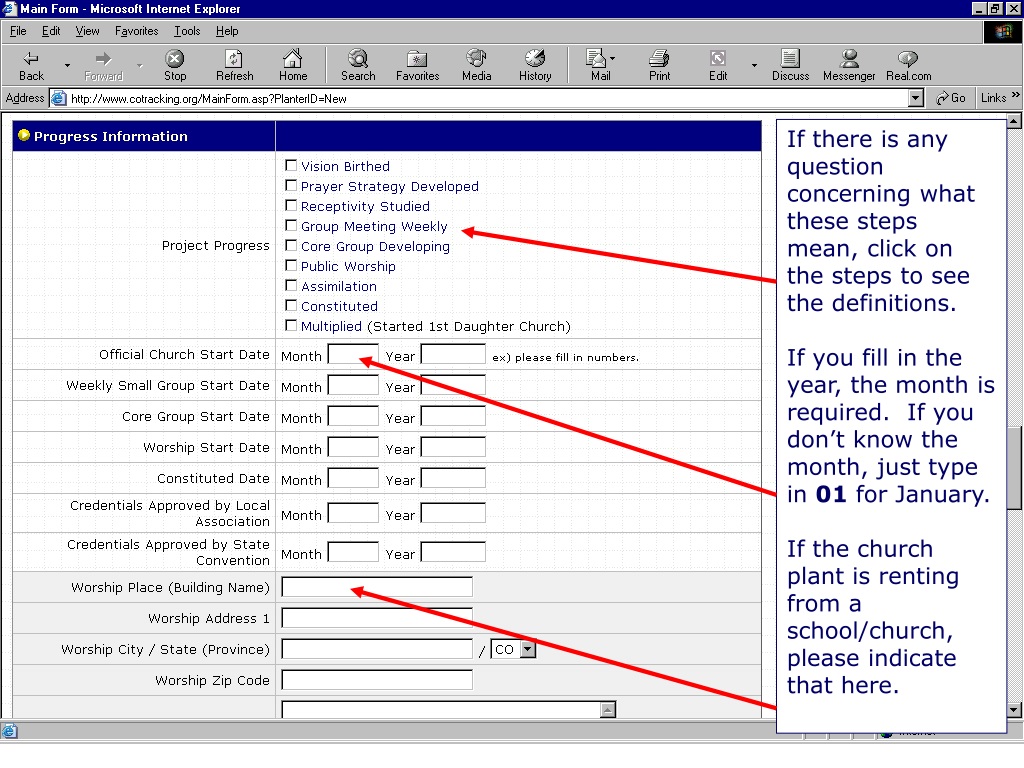Enable the Group Meeting Weekly checkbox
This screenshot has width=1024, height=768.
coord(291,226)
